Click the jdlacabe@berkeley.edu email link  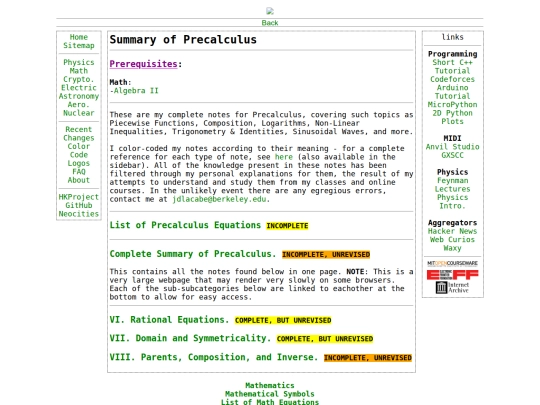(x=219, y=199)
